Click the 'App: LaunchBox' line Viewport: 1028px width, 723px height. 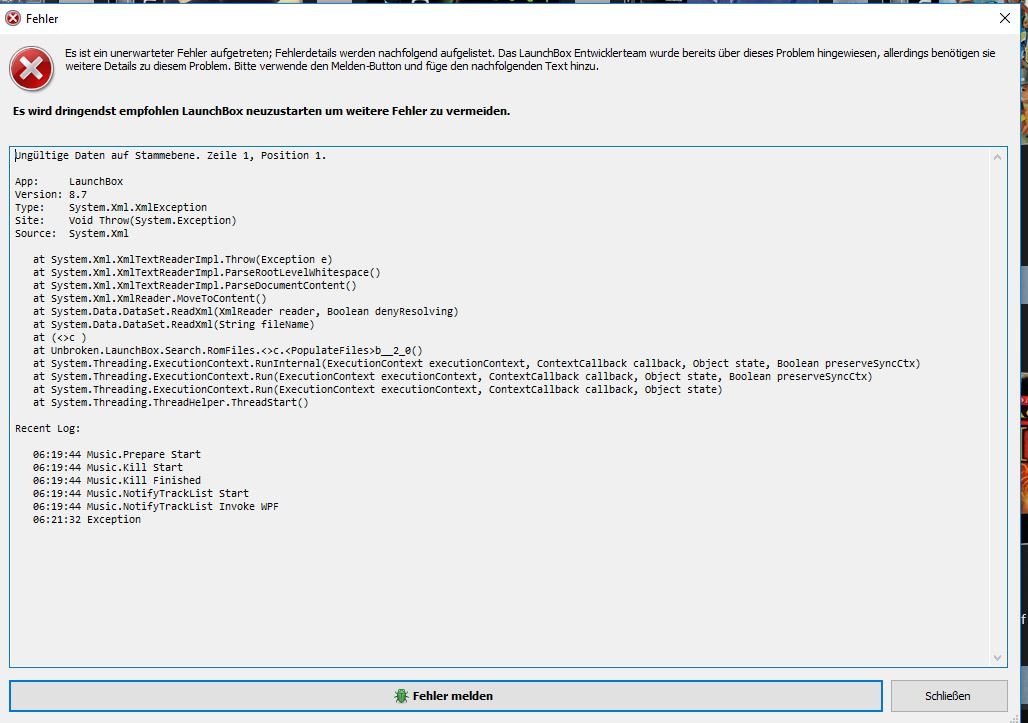(69, 181)
